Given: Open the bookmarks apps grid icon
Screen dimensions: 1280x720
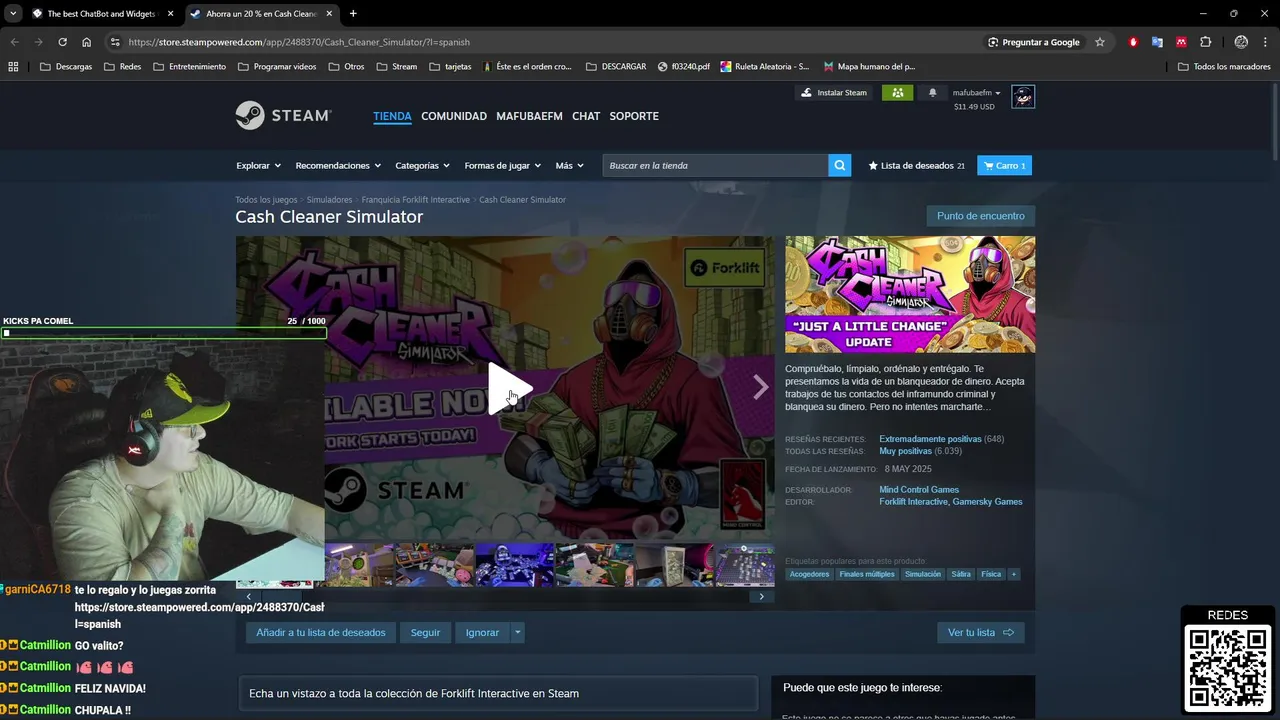Looking at the screenshot, I should 13,67.
